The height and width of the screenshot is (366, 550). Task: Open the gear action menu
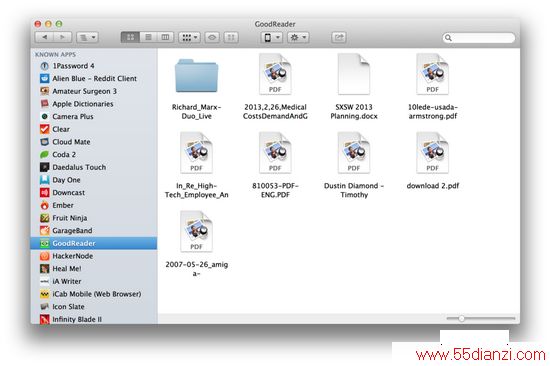click(x=298, y=37)
